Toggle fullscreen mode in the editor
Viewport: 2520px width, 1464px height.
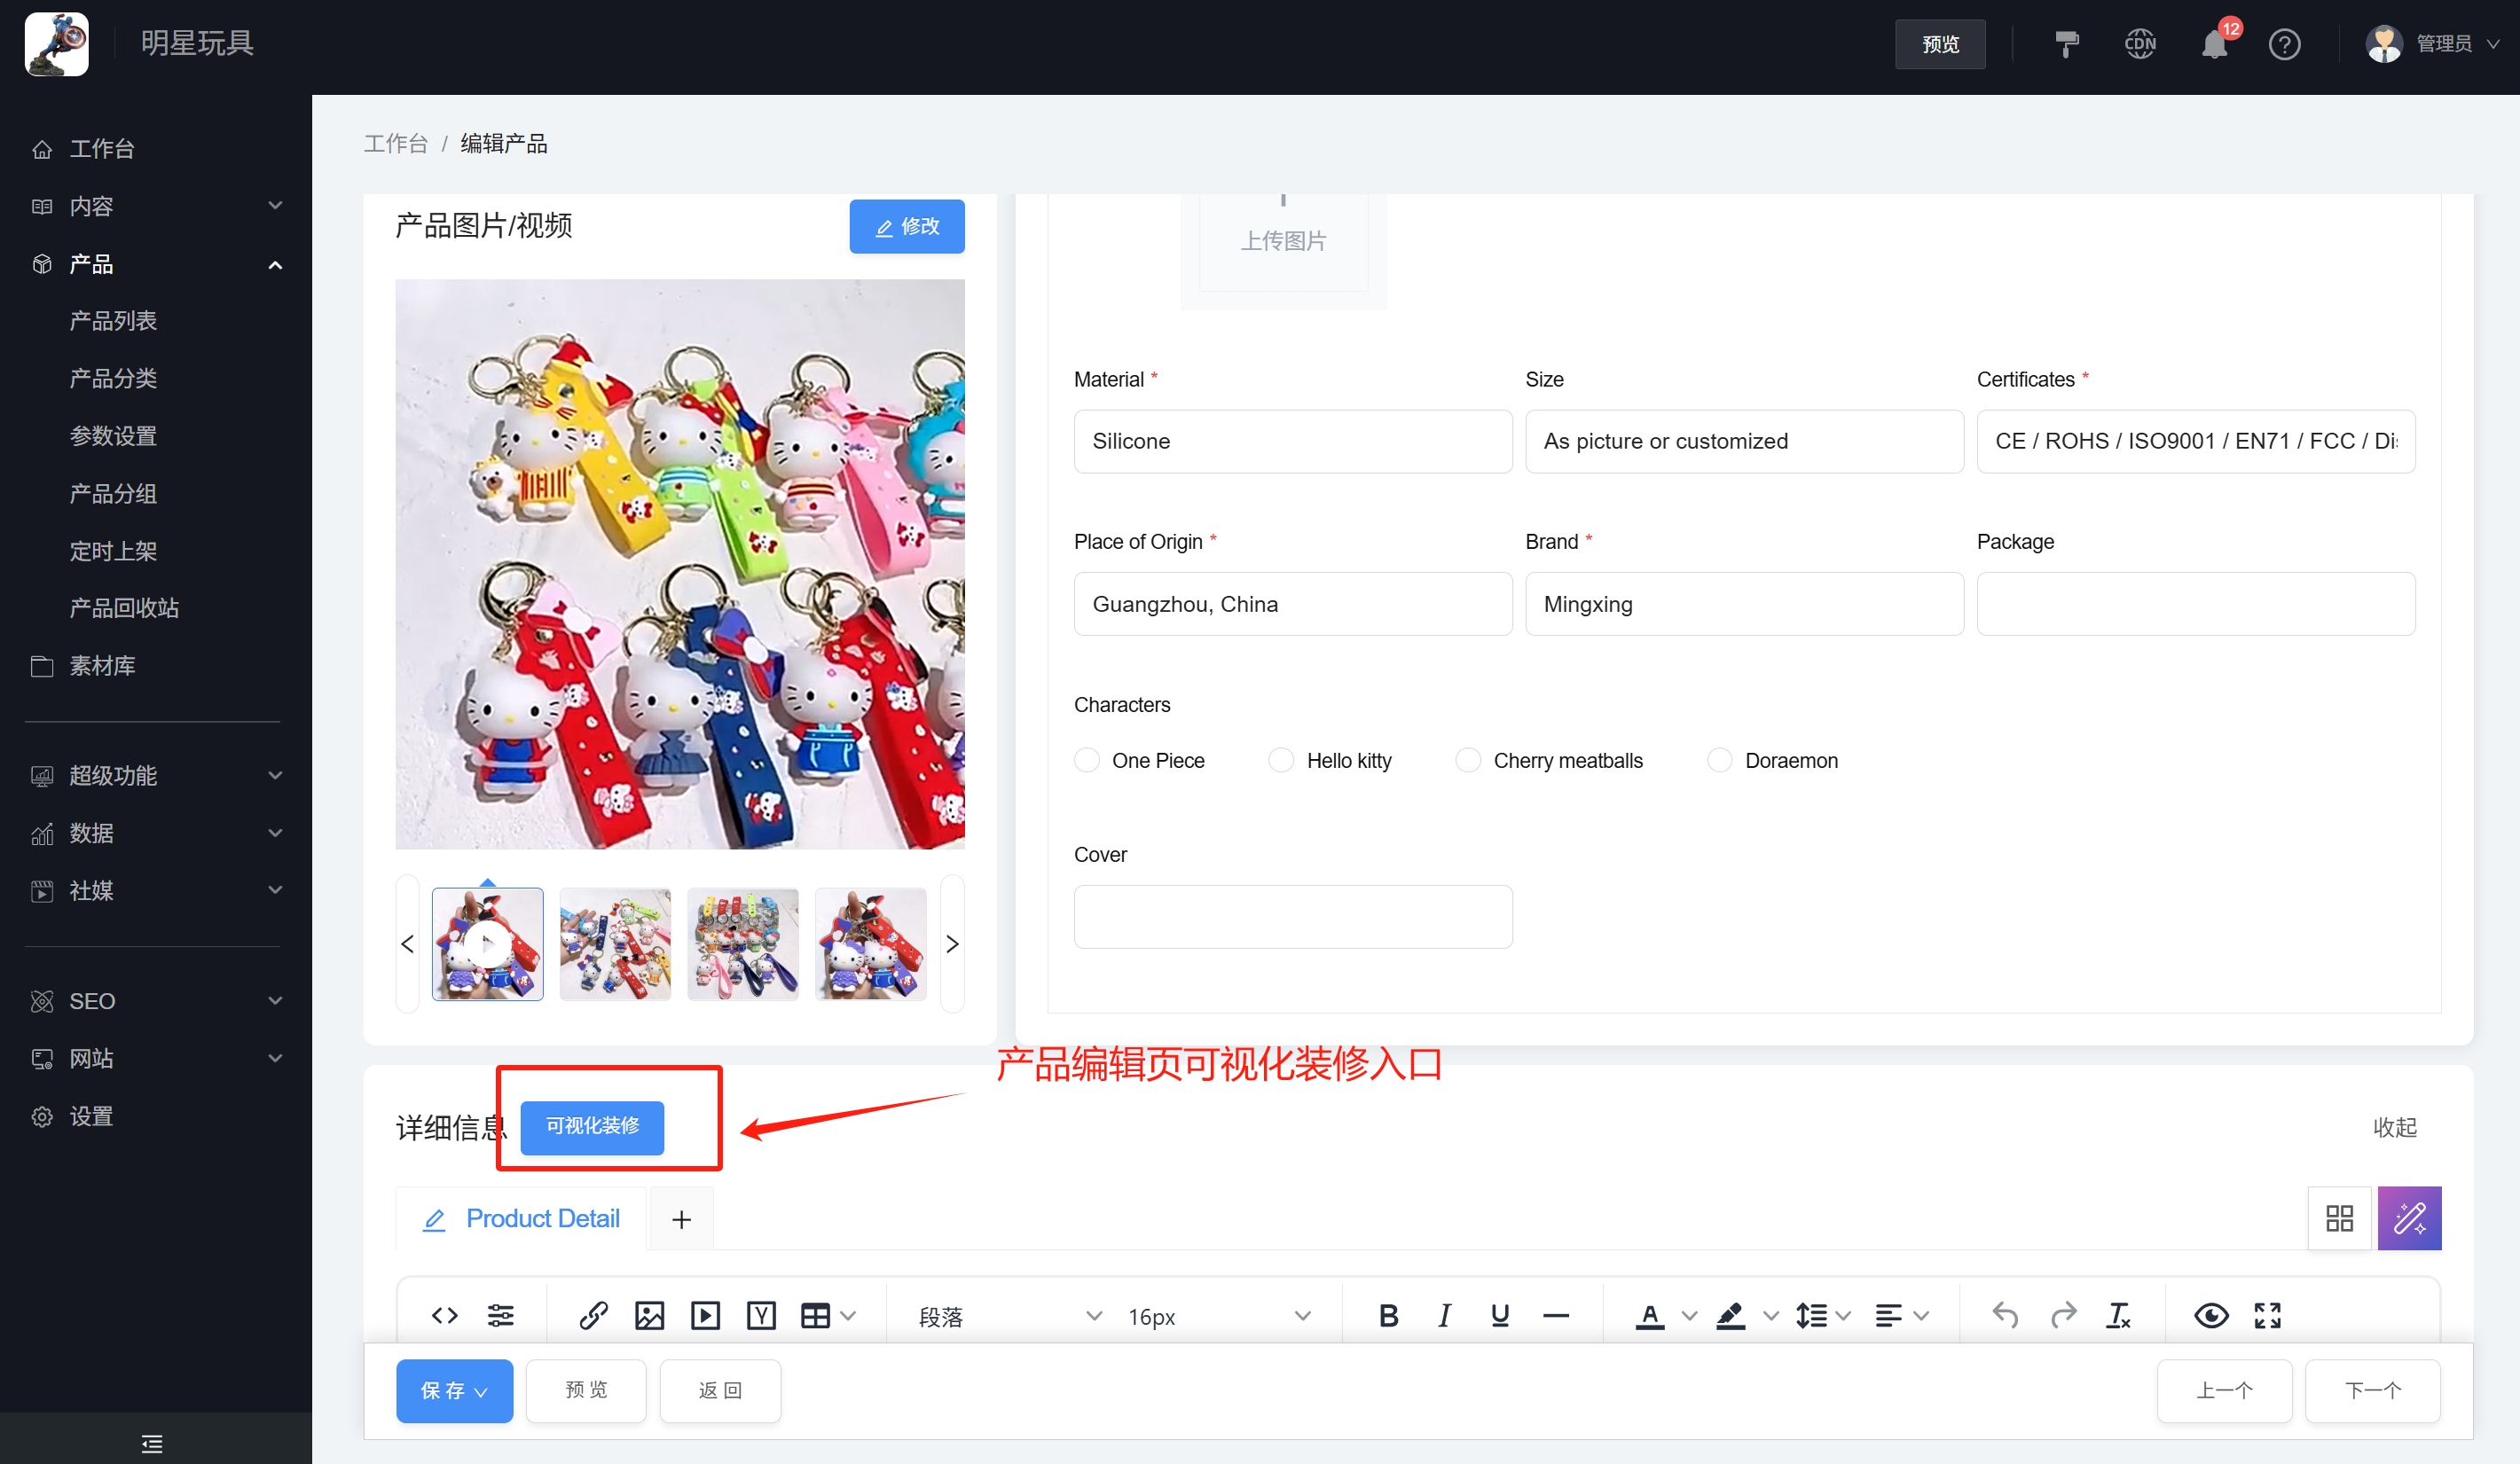(x=2267, y=1315)
